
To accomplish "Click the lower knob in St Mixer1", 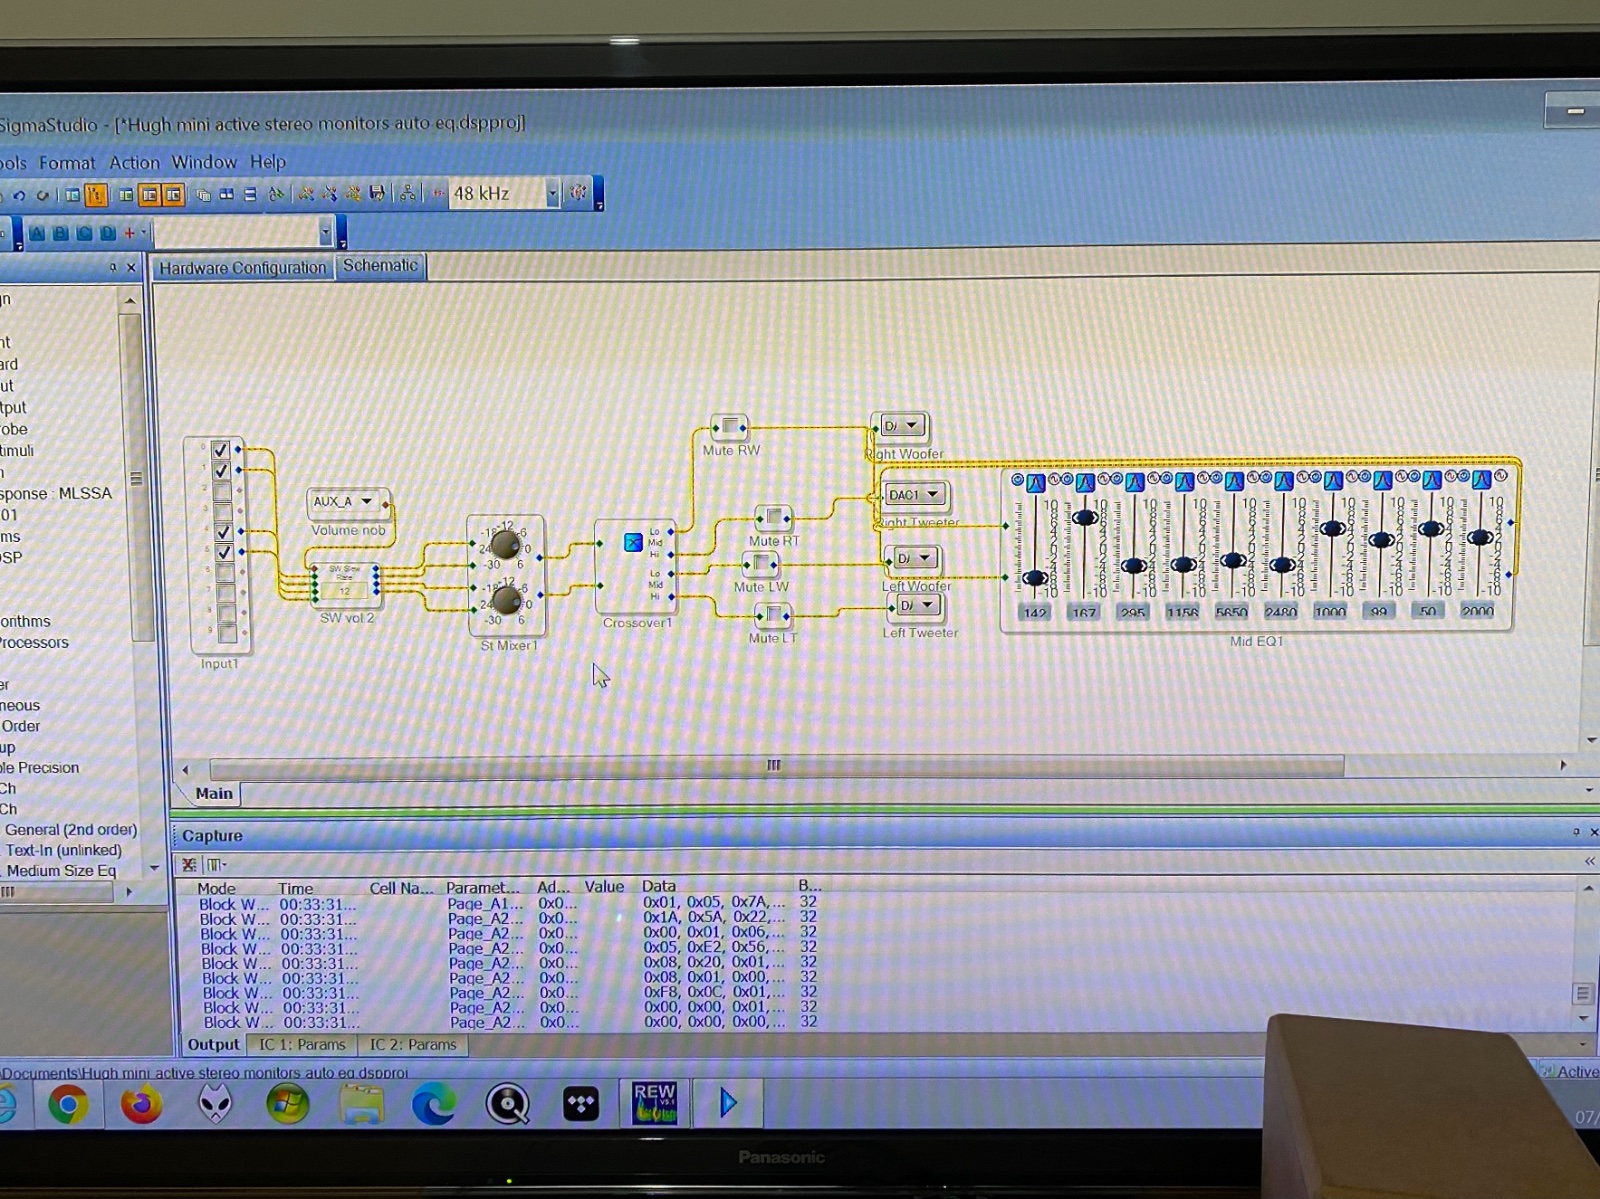I will [506, 600].
